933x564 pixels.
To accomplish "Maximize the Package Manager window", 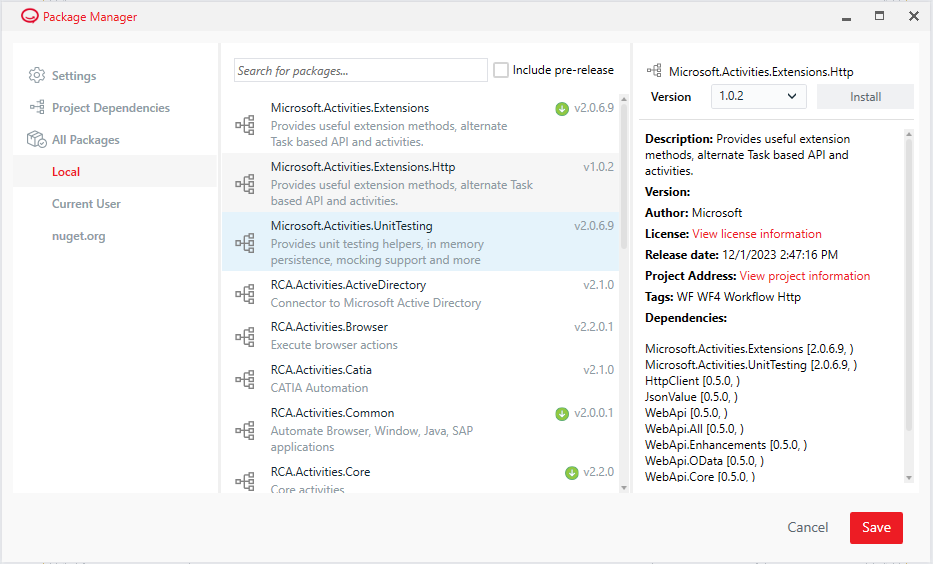I will [879, 16].
